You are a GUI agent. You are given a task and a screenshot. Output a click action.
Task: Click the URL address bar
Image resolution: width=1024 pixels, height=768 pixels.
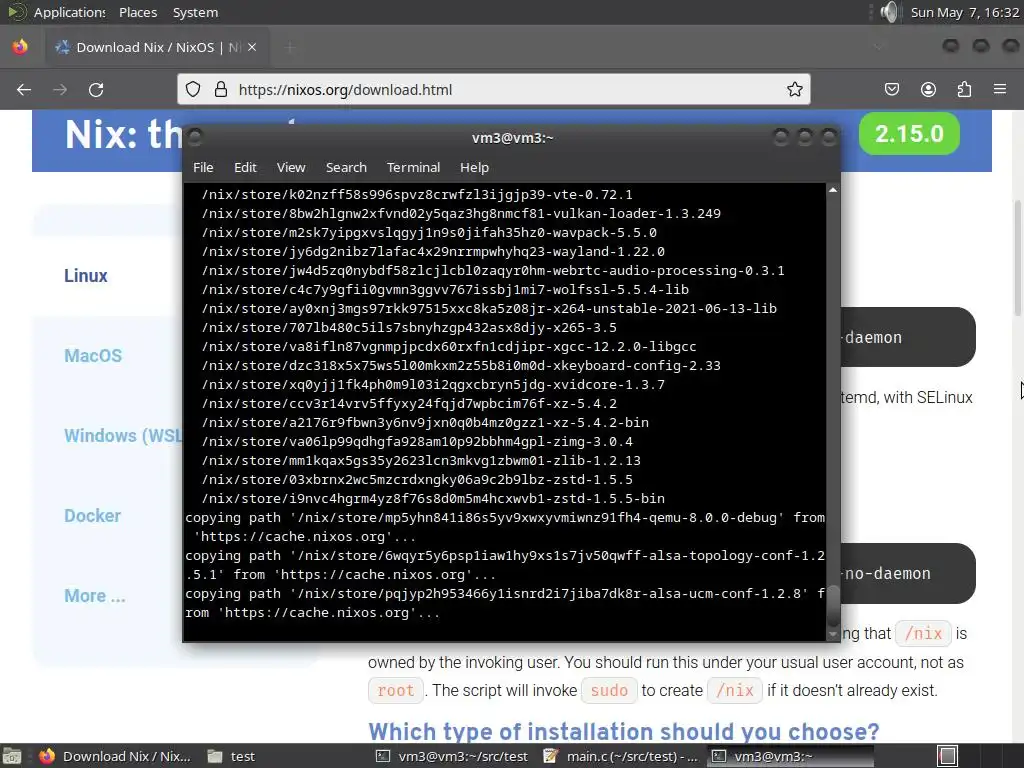pyautogui.click(x=494, y=89)
